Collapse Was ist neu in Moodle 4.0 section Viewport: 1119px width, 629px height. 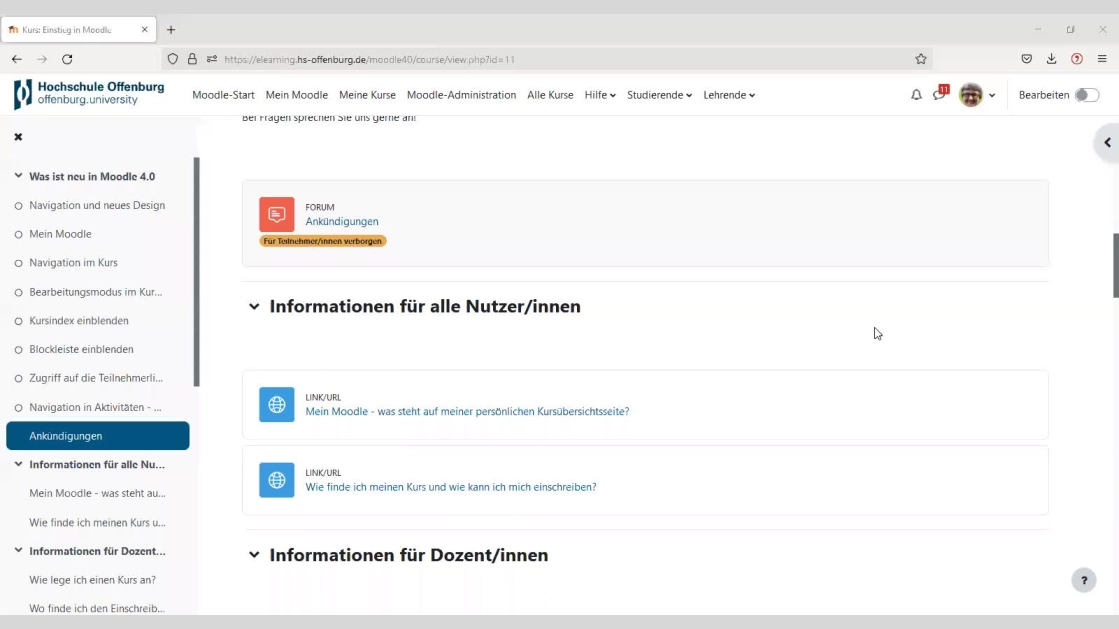(x=19, y=176)
